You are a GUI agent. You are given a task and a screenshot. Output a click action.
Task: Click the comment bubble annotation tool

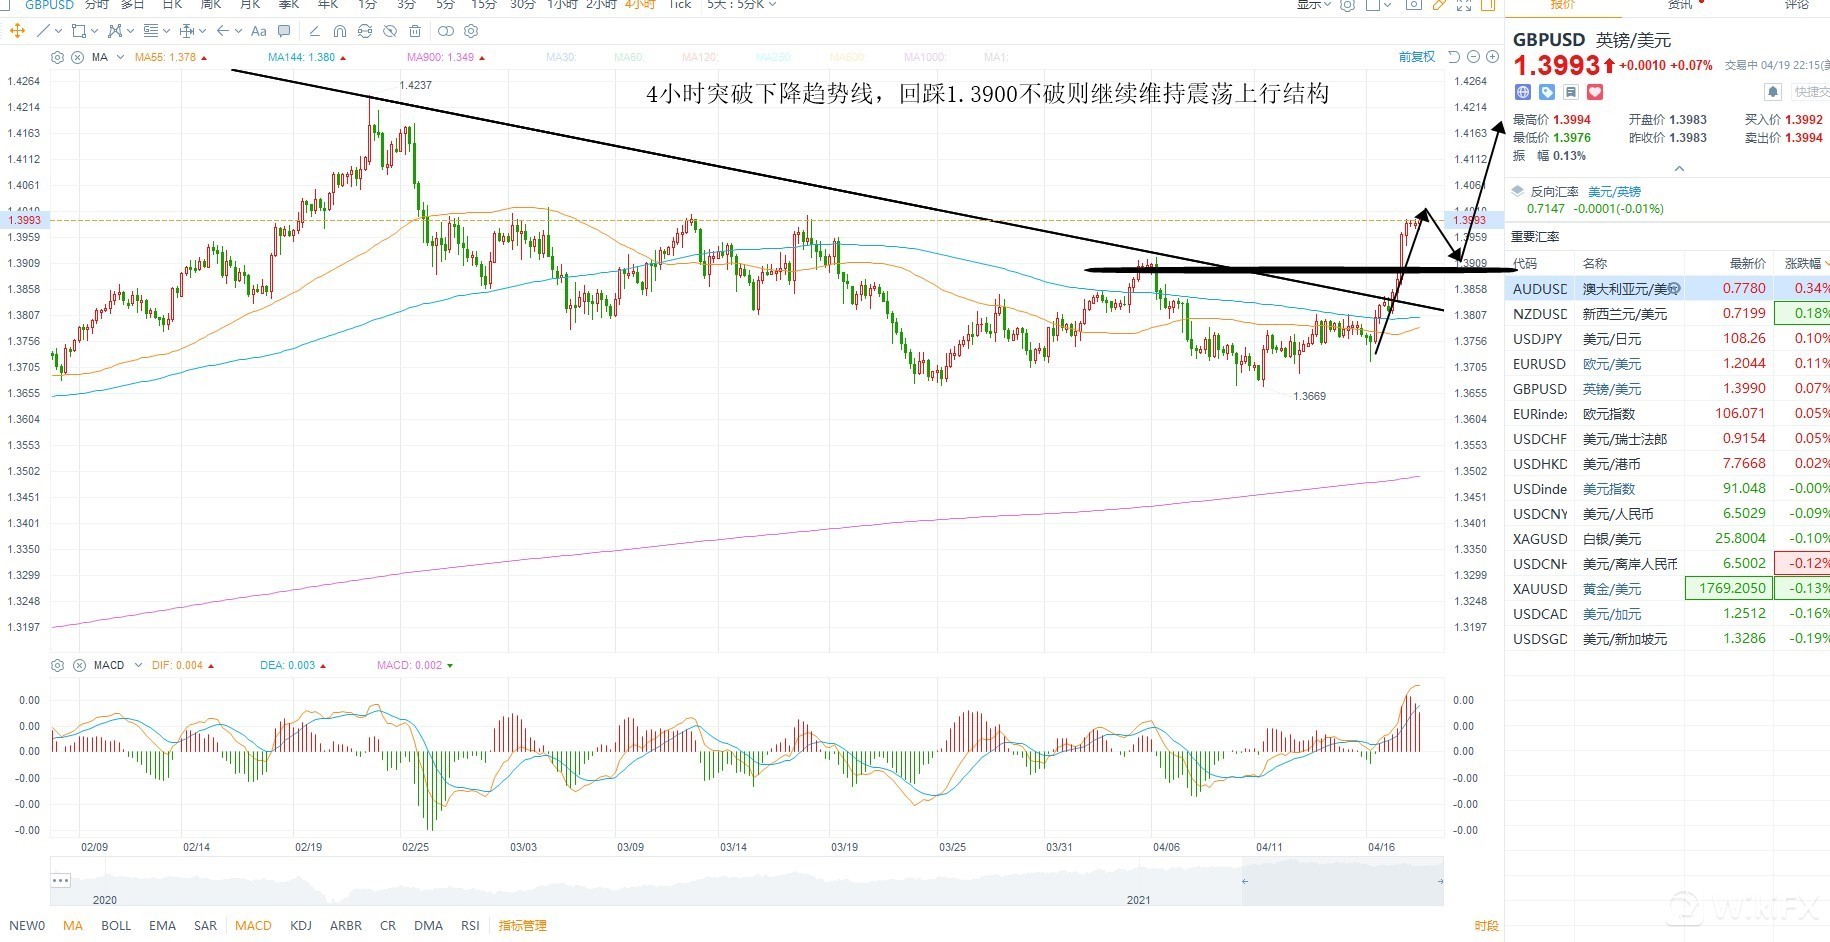[285, 31]
